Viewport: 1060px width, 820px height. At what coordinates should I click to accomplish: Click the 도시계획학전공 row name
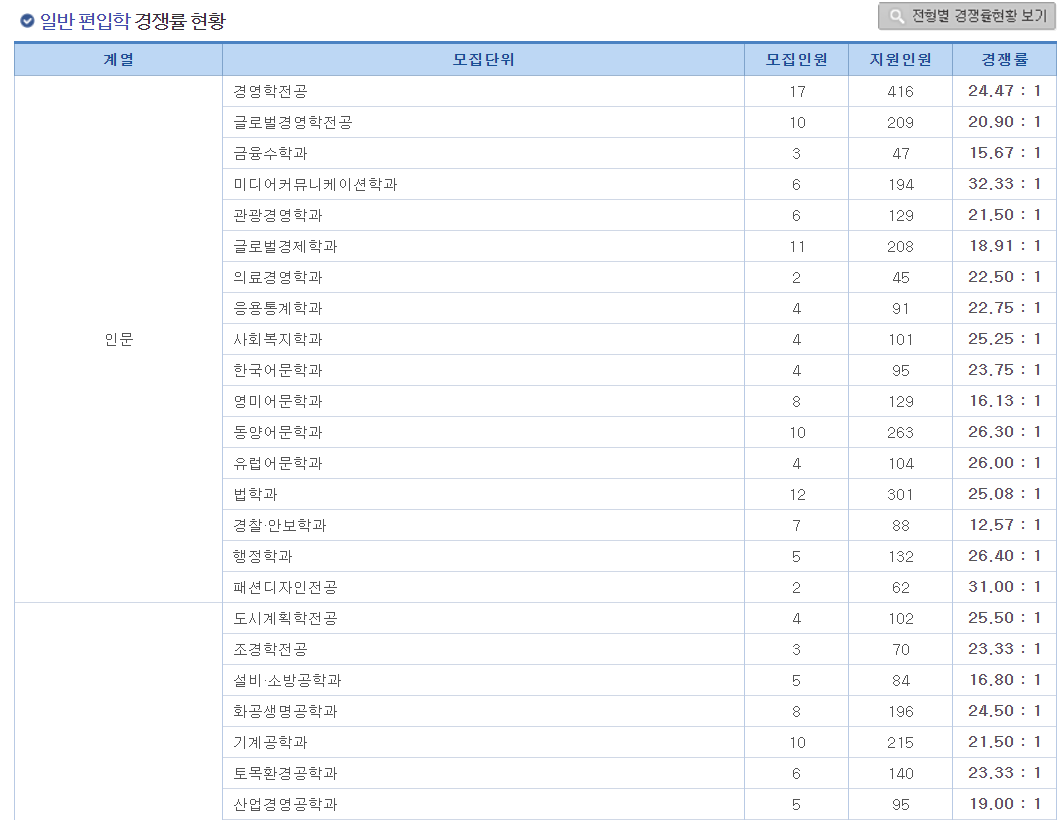click(285, 619)
